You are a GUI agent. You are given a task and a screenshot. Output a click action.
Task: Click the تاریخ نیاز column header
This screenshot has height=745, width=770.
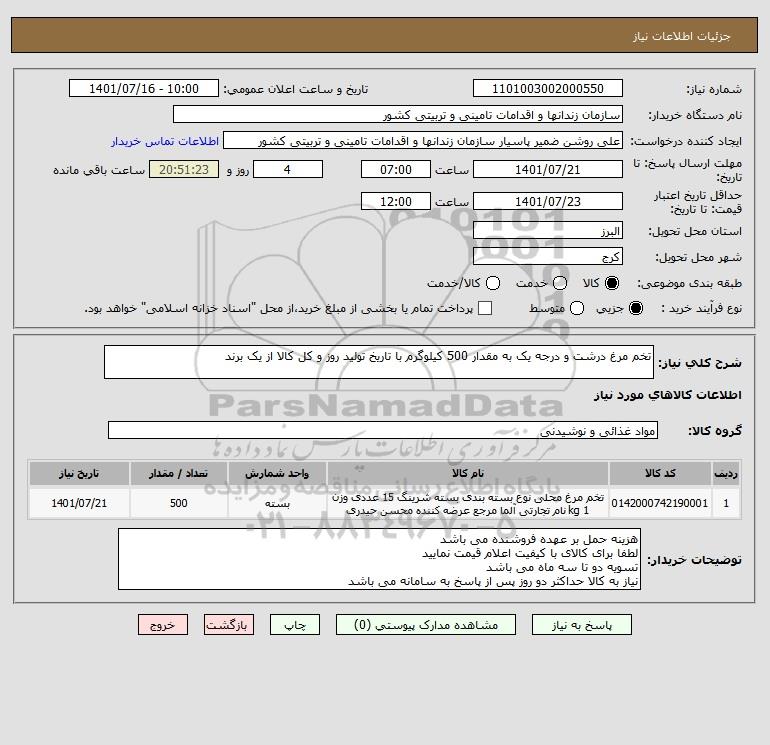pyautogui.click(x=79, y=473)
